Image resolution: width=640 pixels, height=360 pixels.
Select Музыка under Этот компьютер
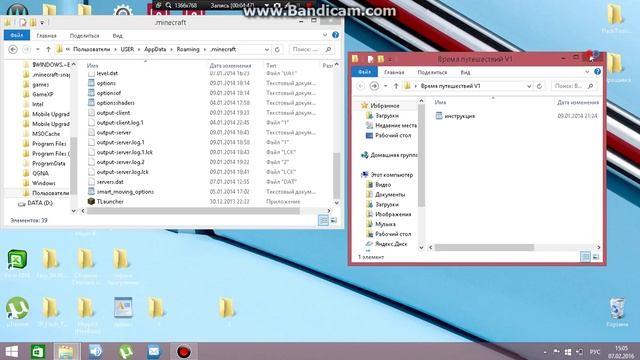tap(385, 224)
